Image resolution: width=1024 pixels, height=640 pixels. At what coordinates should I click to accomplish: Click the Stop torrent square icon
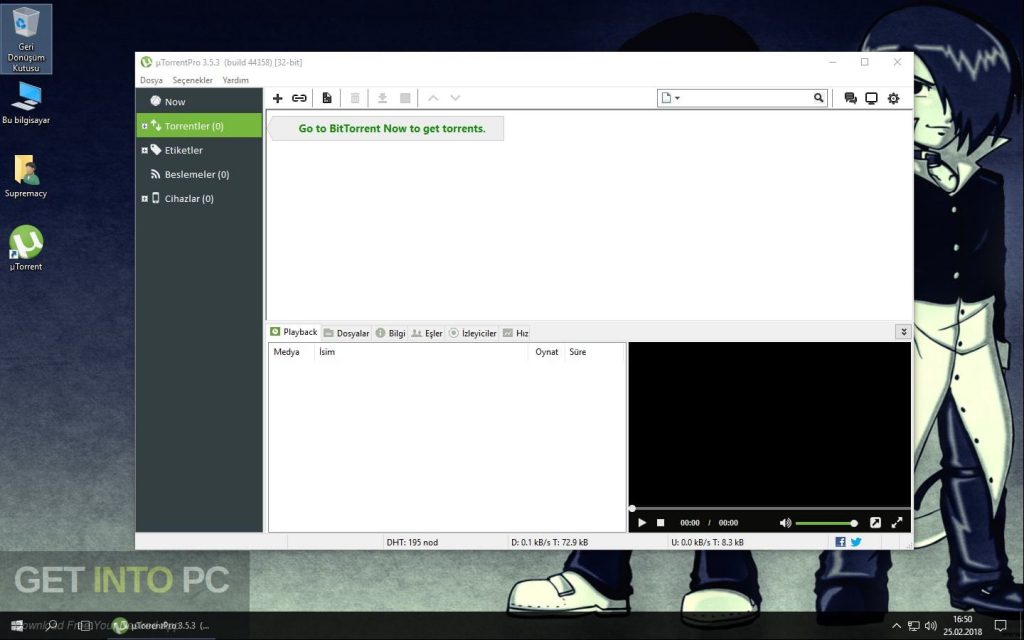click(x=406, y=98)
